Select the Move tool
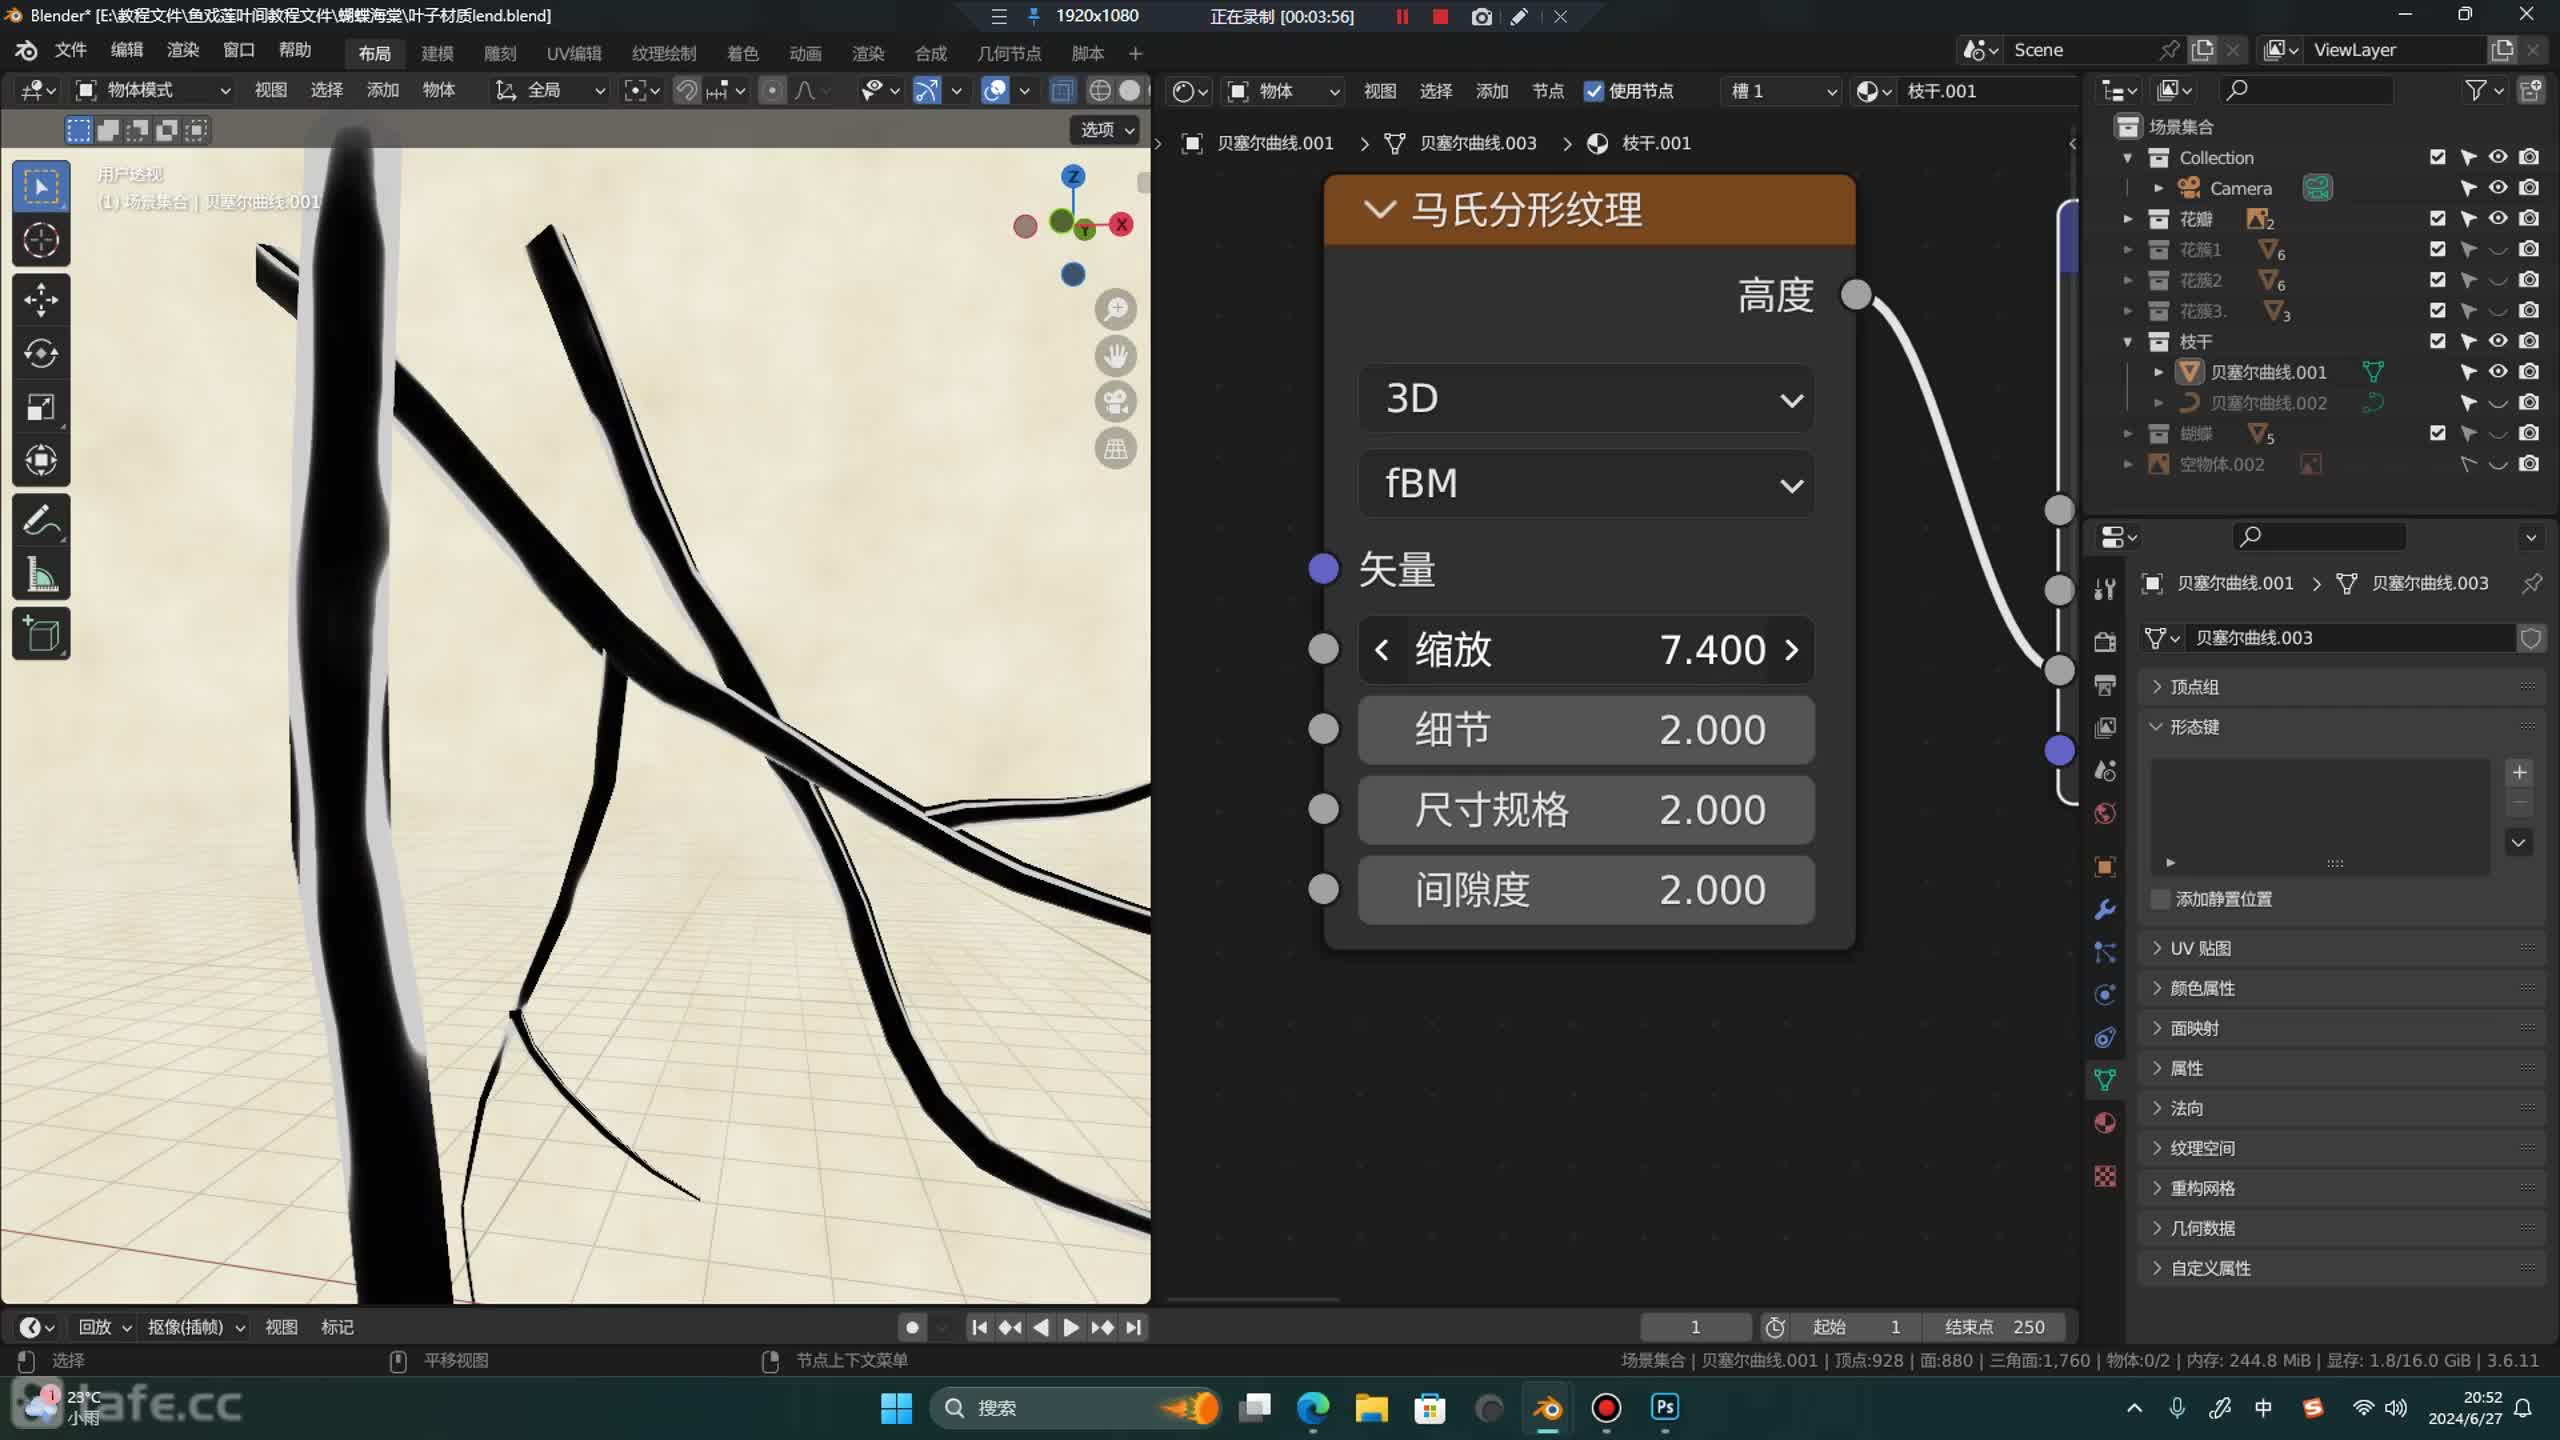 (x=41, y=299)
